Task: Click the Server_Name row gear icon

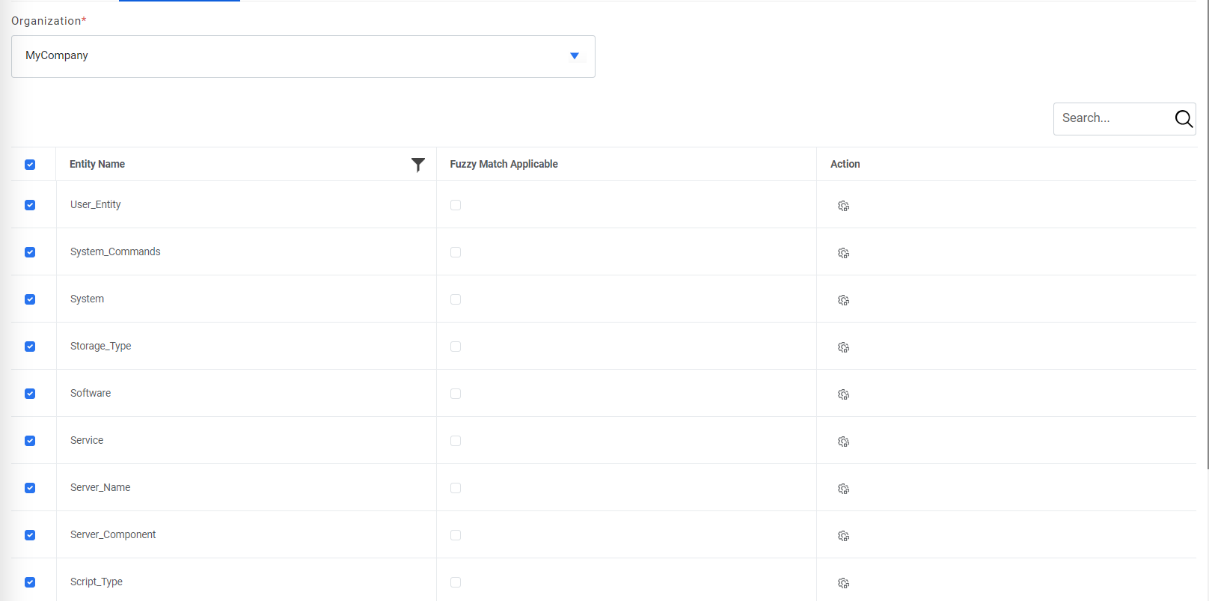Action: click(x=843, y=488)
